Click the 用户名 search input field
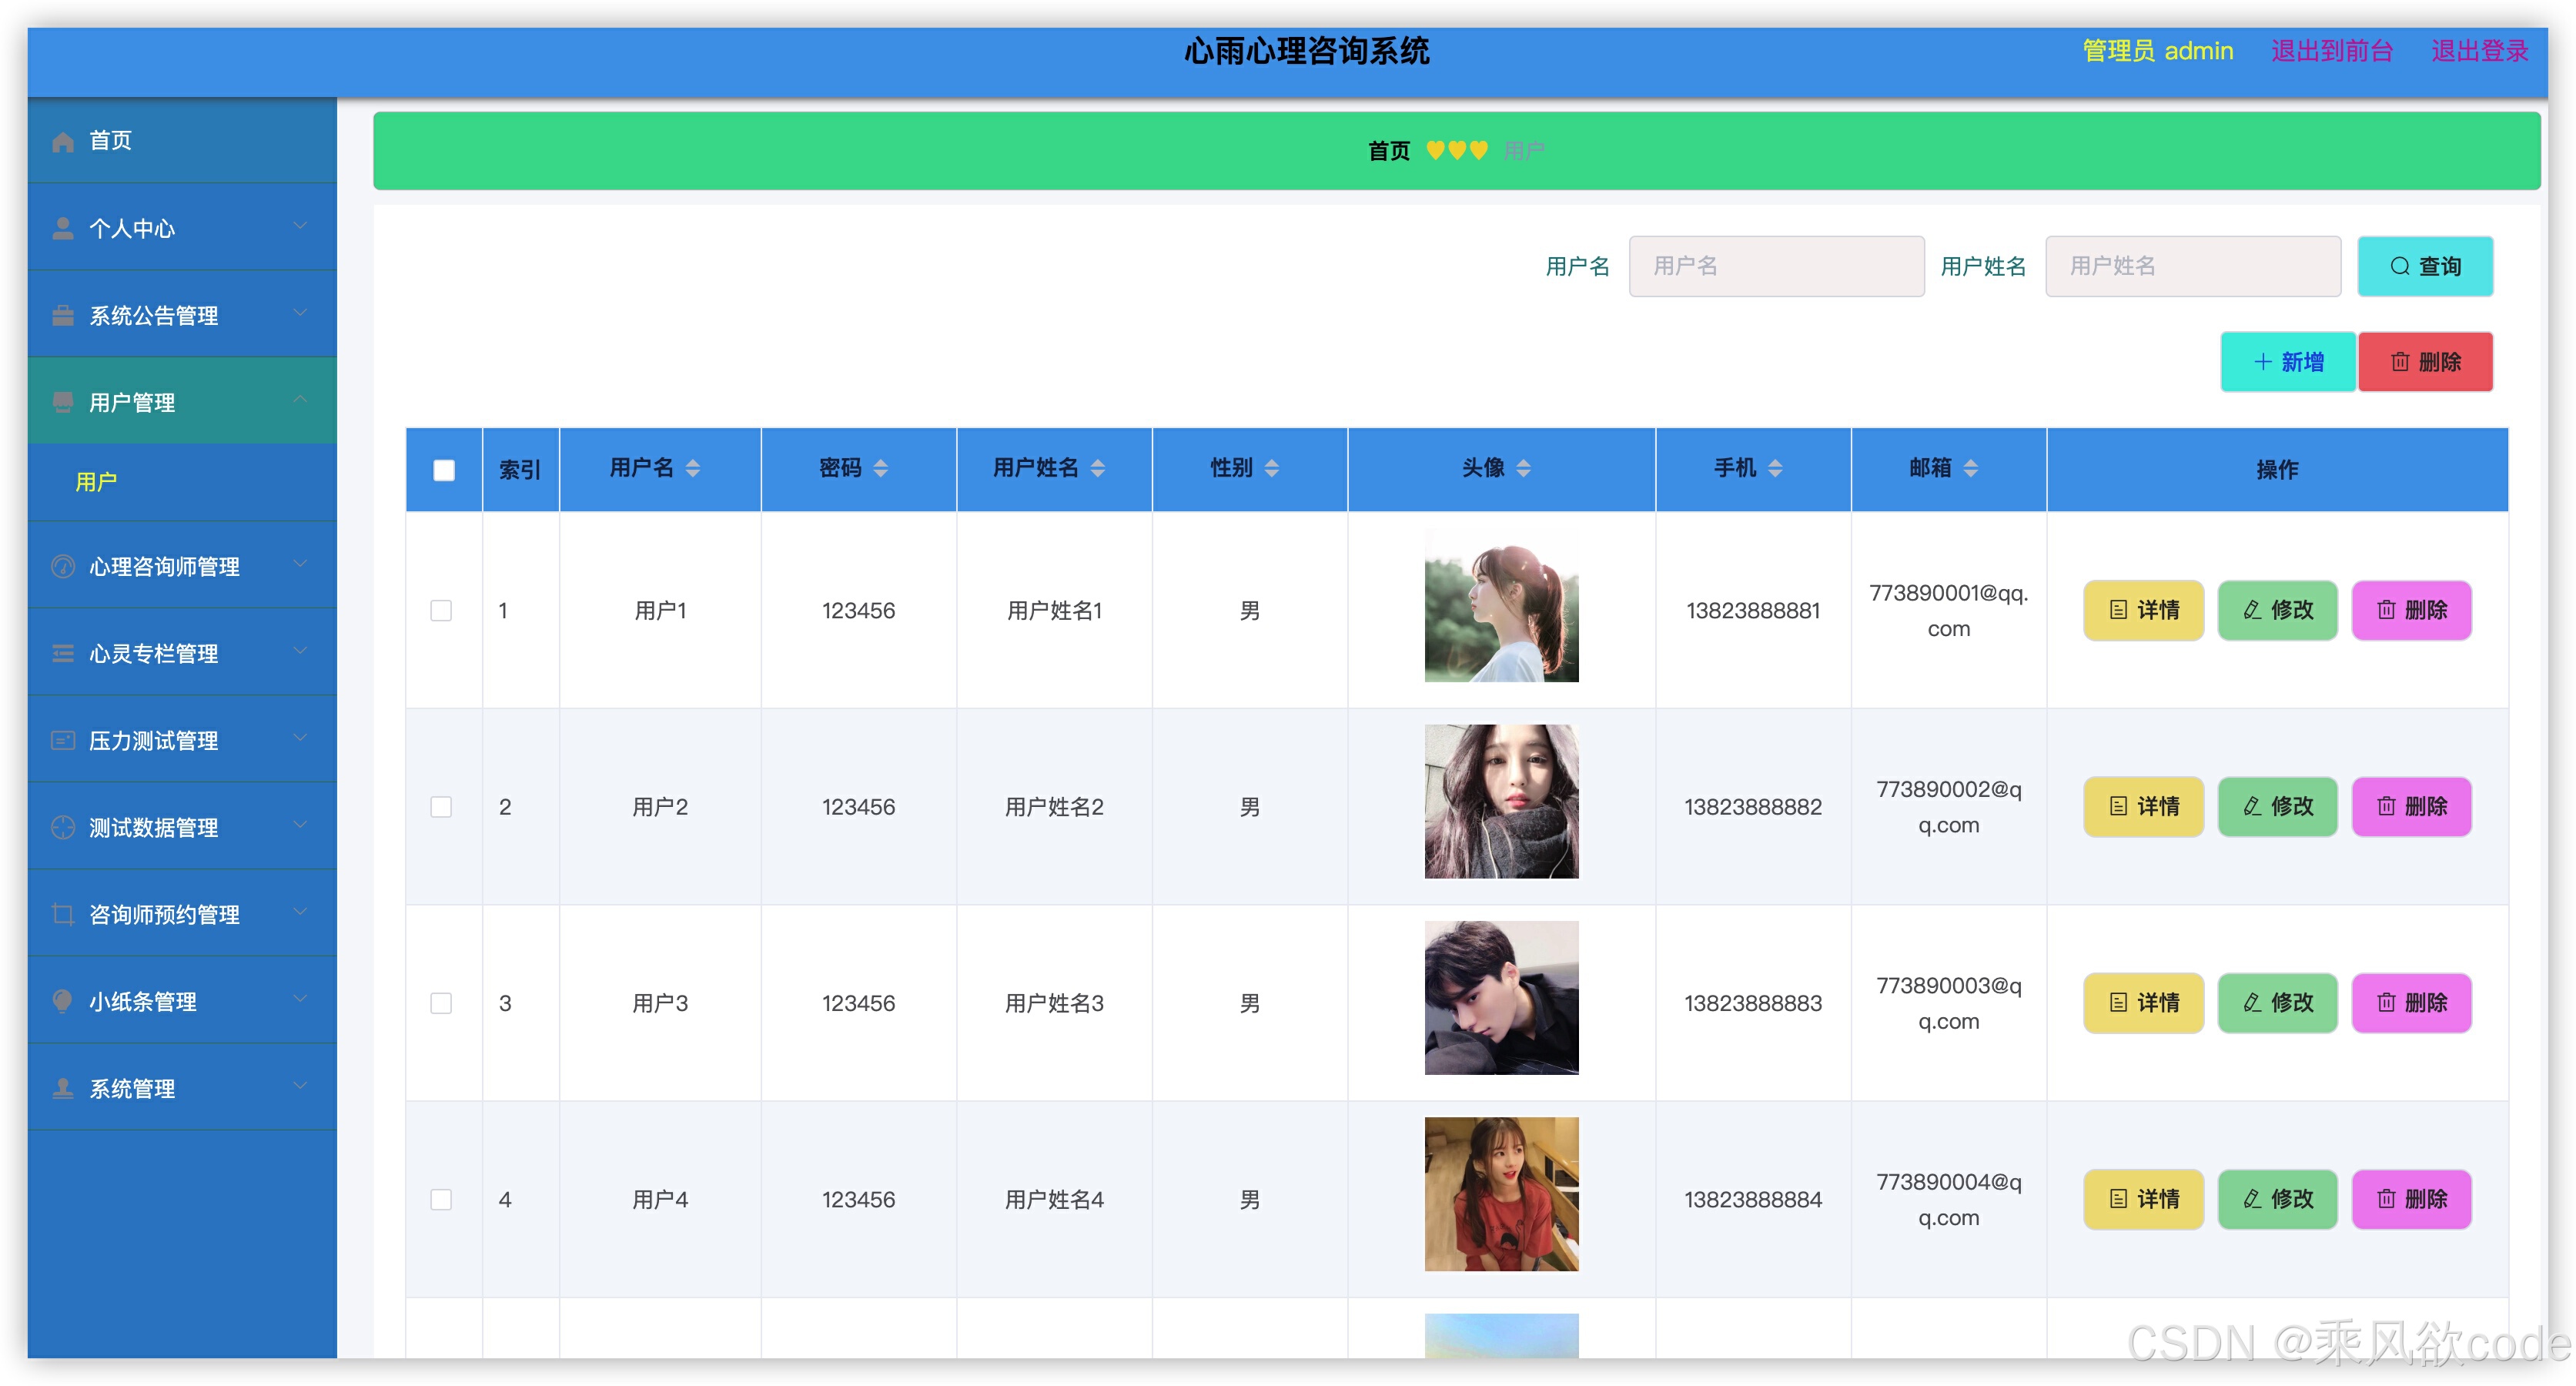The height and width of the screenshot is (1386, 2576). (x=1775, y=266)
